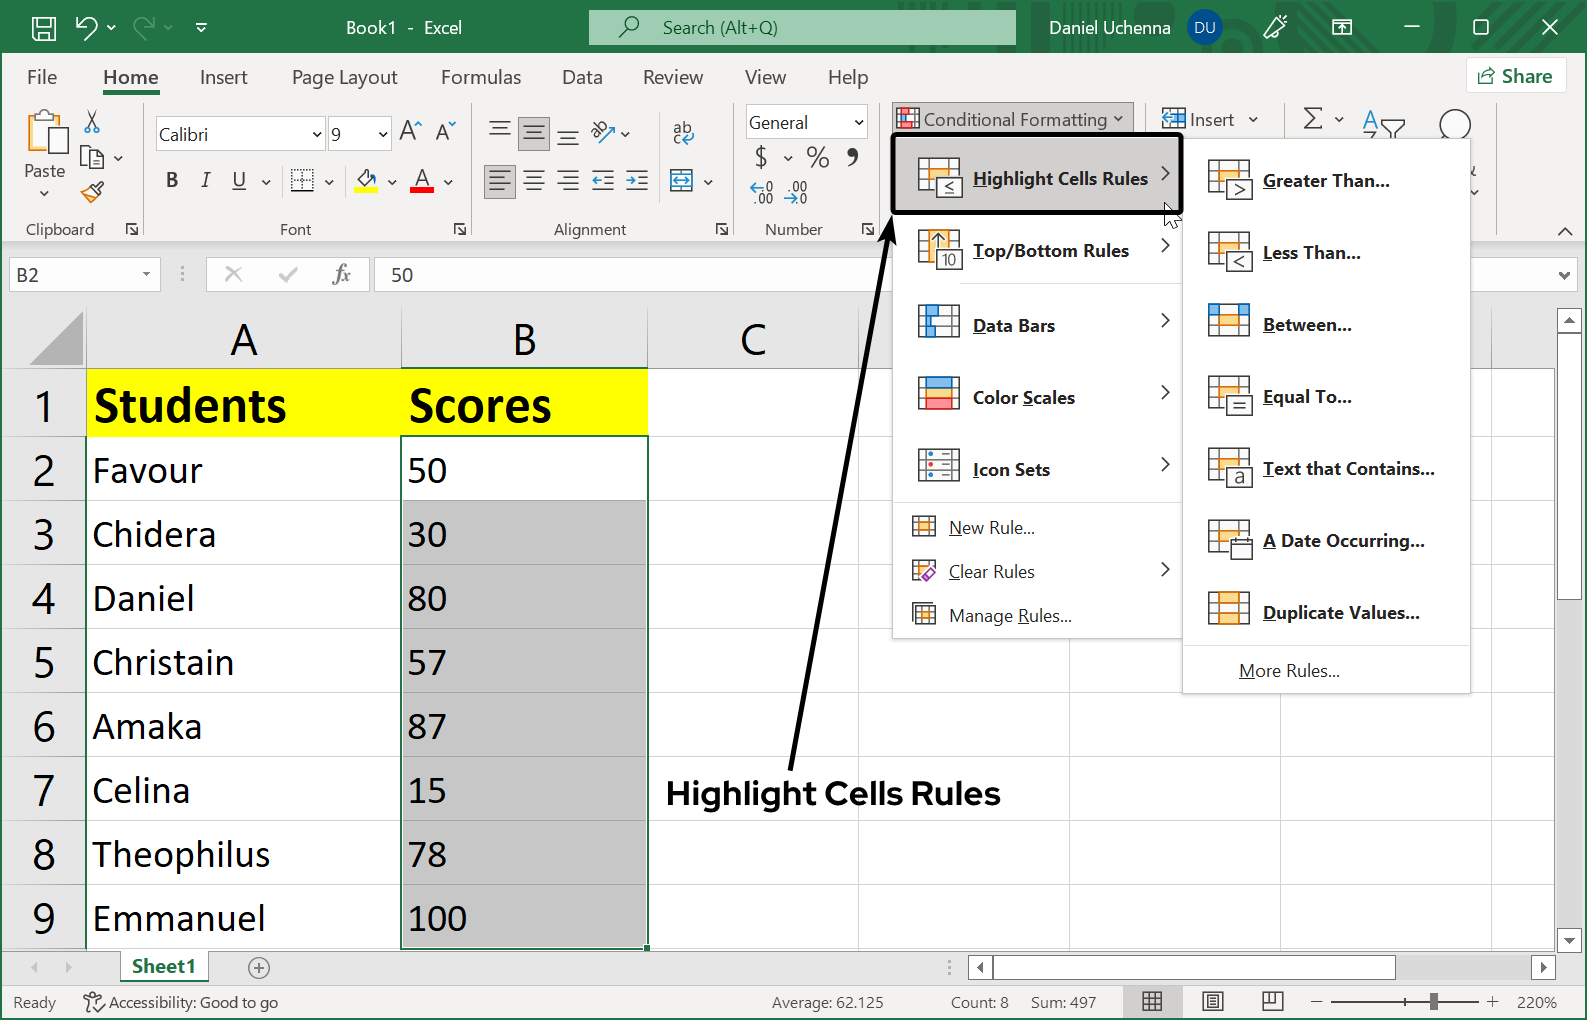Image resolution: width=1587 pixels, height=1020 pixels.
Task: Open the Conditional Formatting dropdown
Action: 1013,119
